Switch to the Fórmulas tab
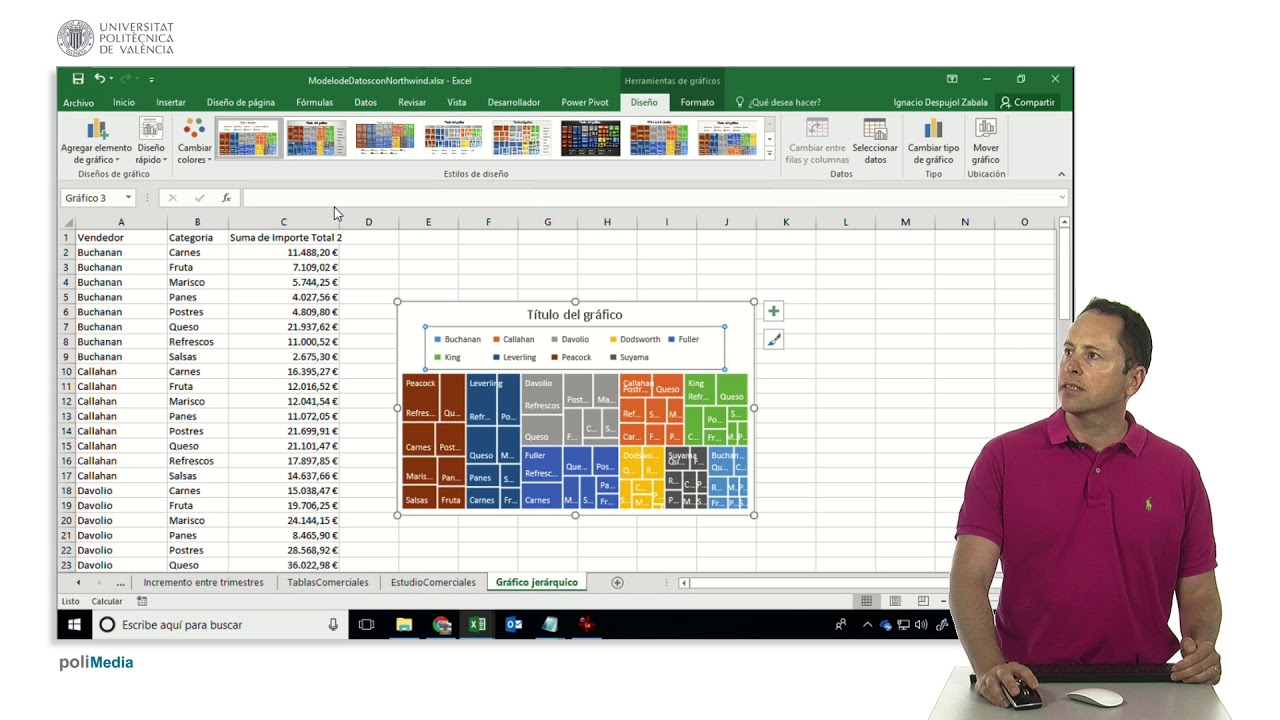 [x=314, y=102]
